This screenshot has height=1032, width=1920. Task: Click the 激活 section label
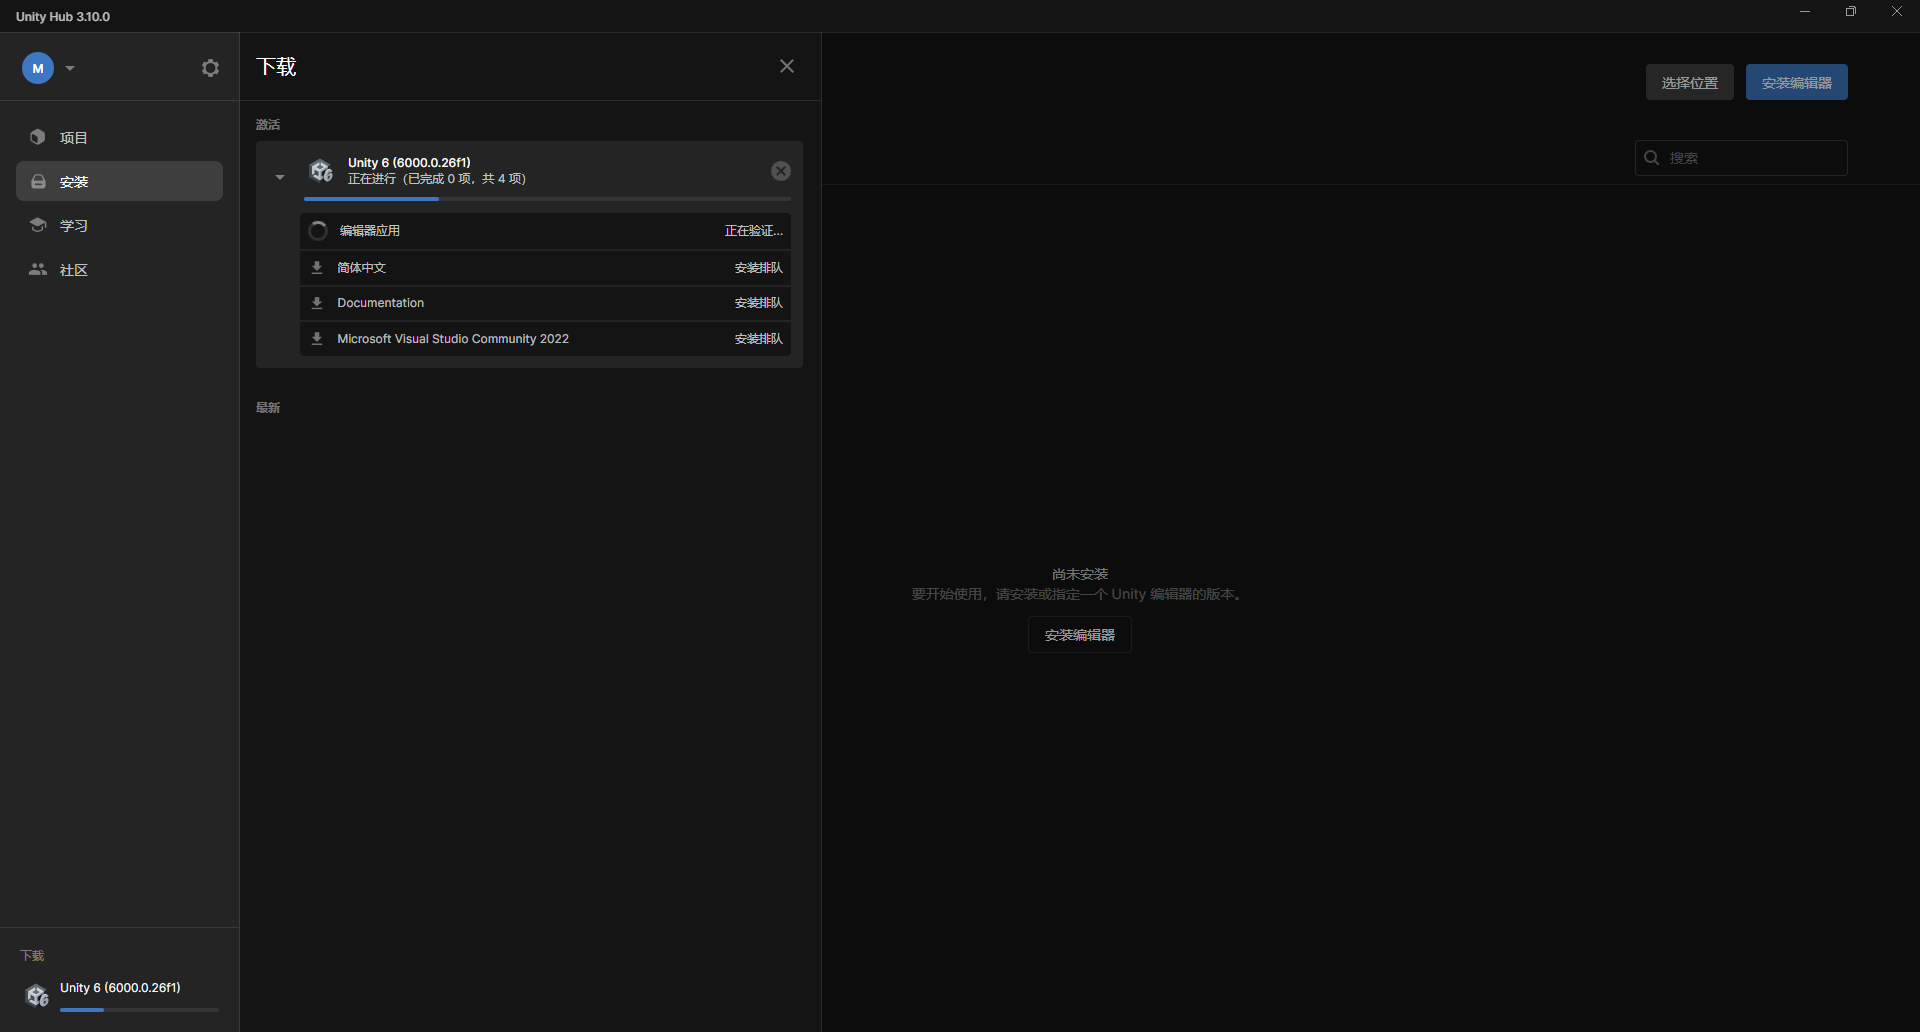[268, 125]
